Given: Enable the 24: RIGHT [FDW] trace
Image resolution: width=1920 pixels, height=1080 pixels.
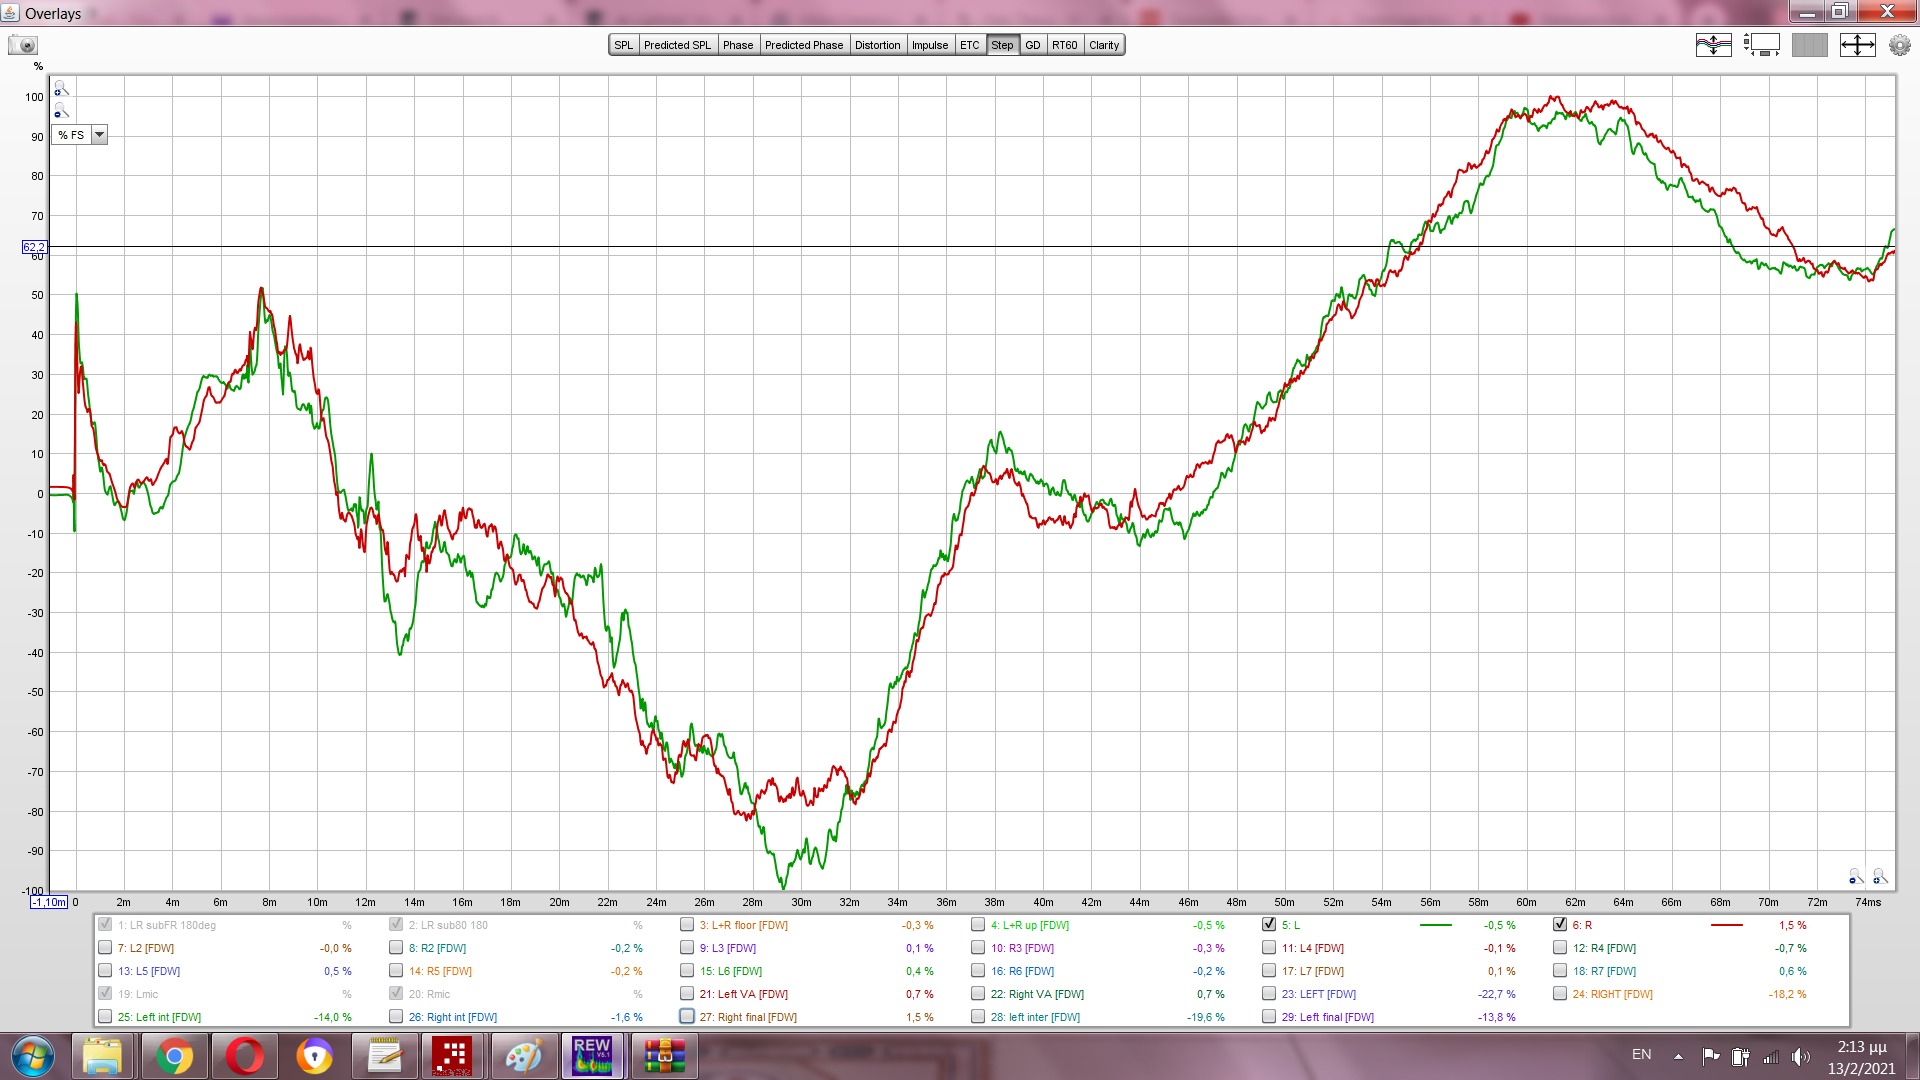Looking at the screenshot, I should [1560, 994].
